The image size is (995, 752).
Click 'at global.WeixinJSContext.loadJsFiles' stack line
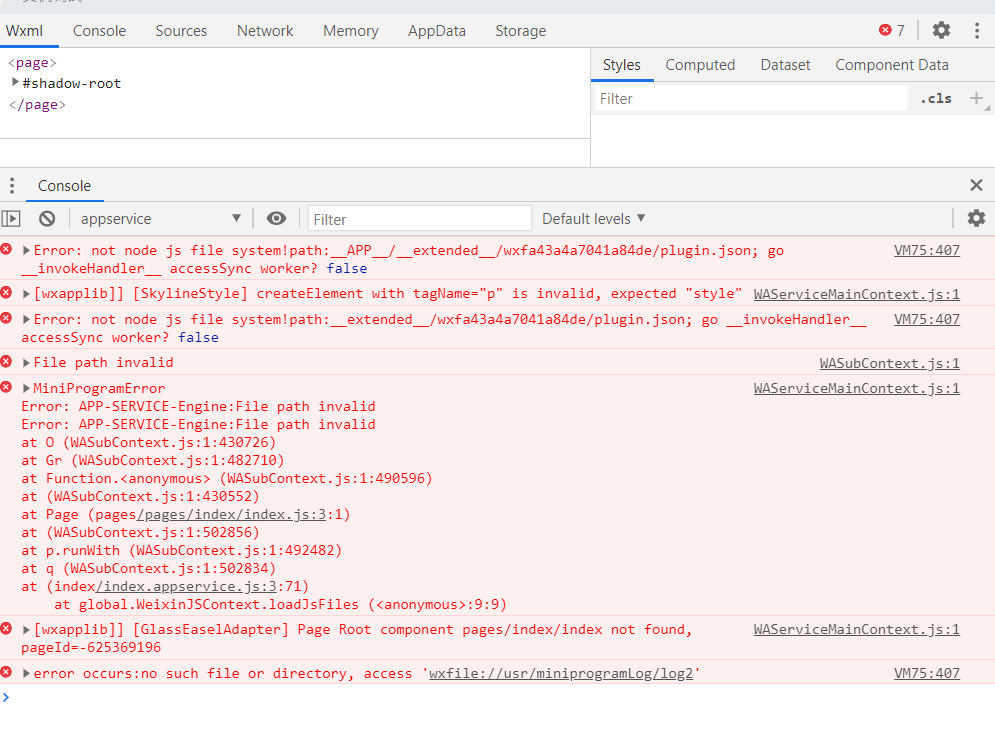[x=280, y=604]
